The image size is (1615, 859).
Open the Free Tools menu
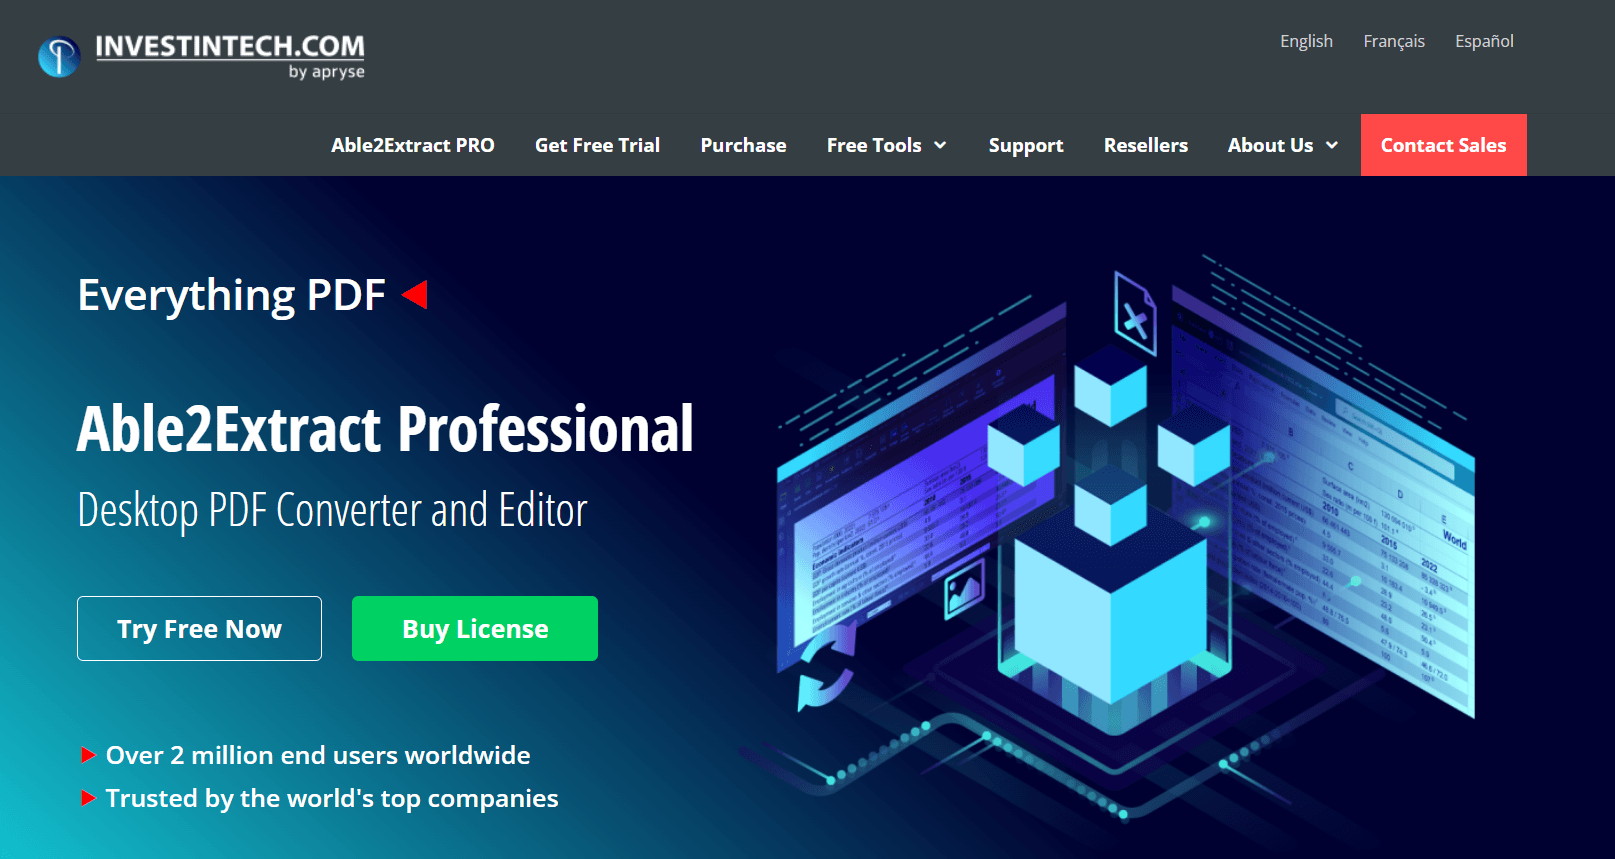click(874, 145)
